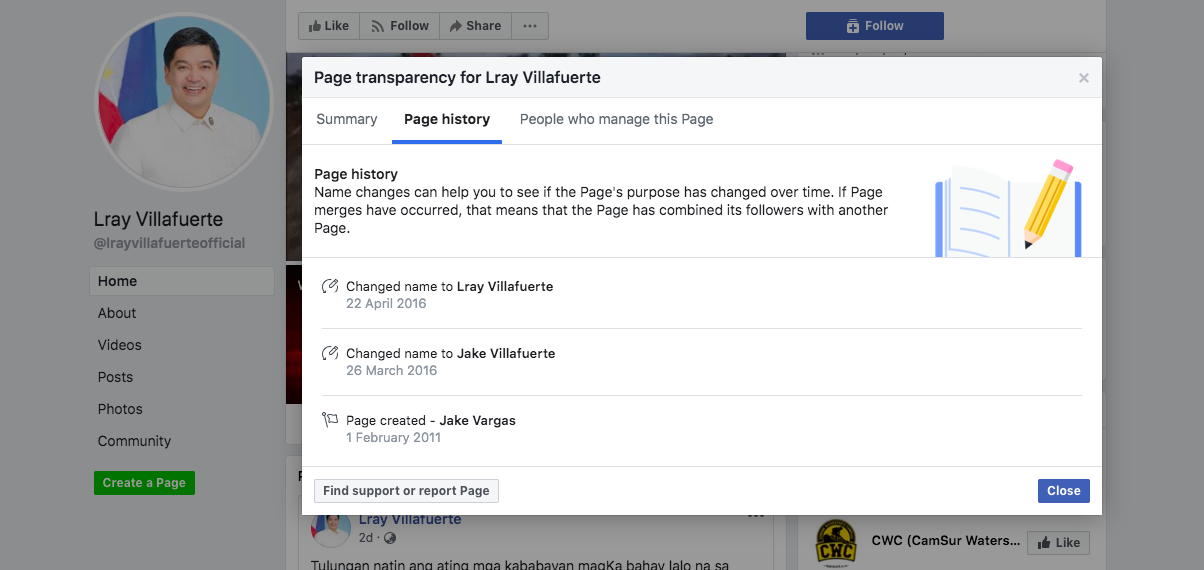Select the Page history tab
Screen dimensions: 1204x570
tap(447, 119)
